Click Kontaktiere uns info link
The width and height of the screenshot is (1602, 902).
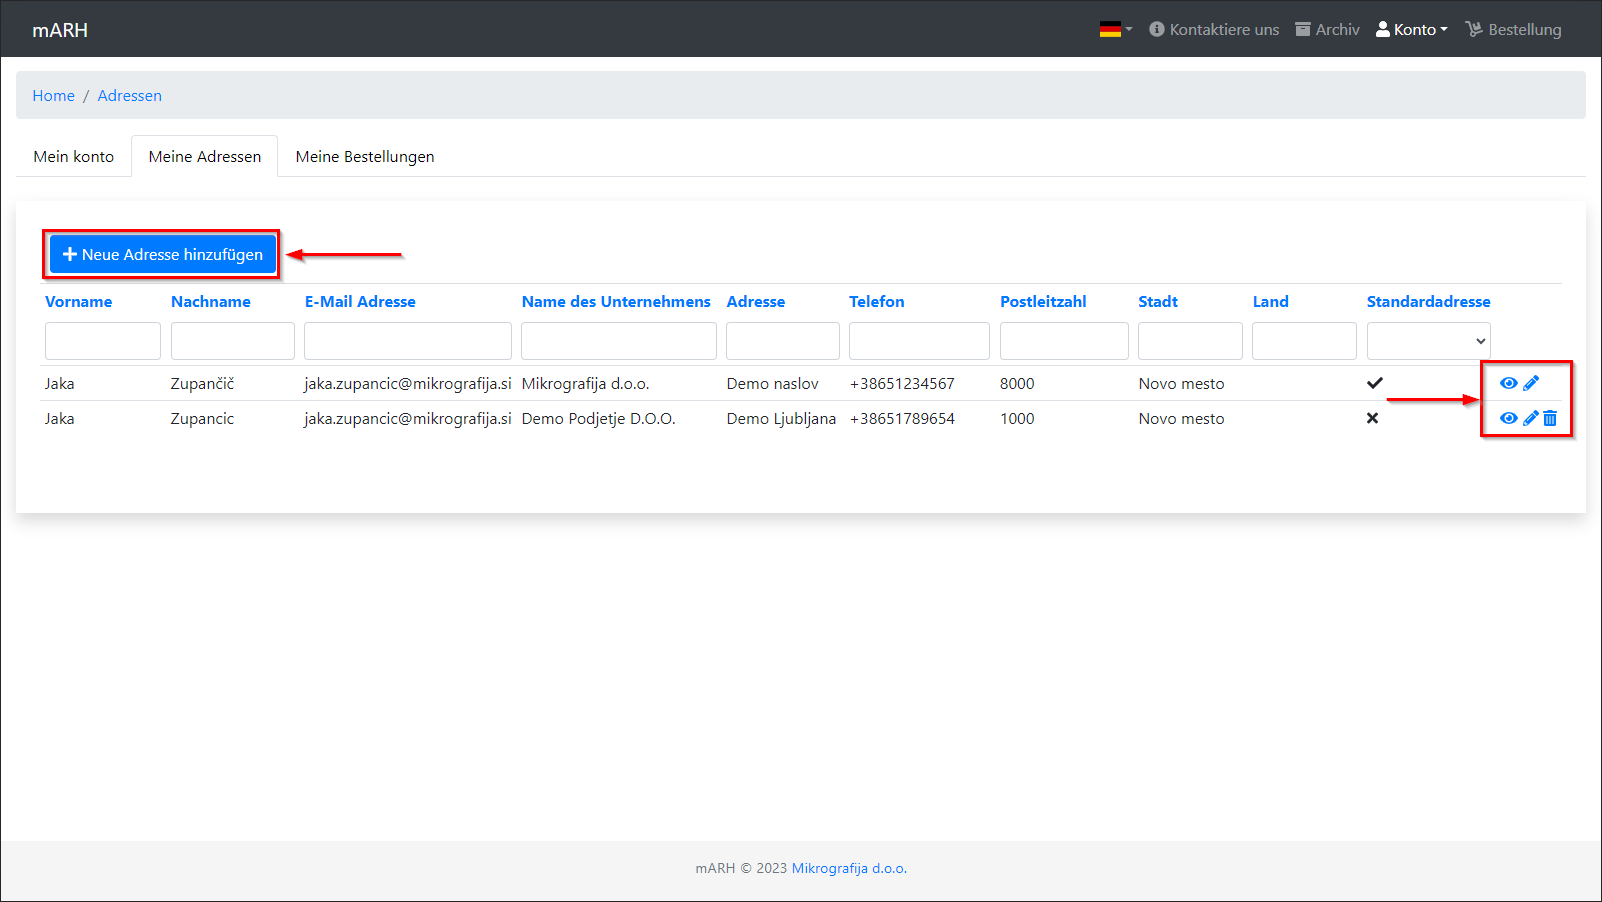[x=1214, y=30]
